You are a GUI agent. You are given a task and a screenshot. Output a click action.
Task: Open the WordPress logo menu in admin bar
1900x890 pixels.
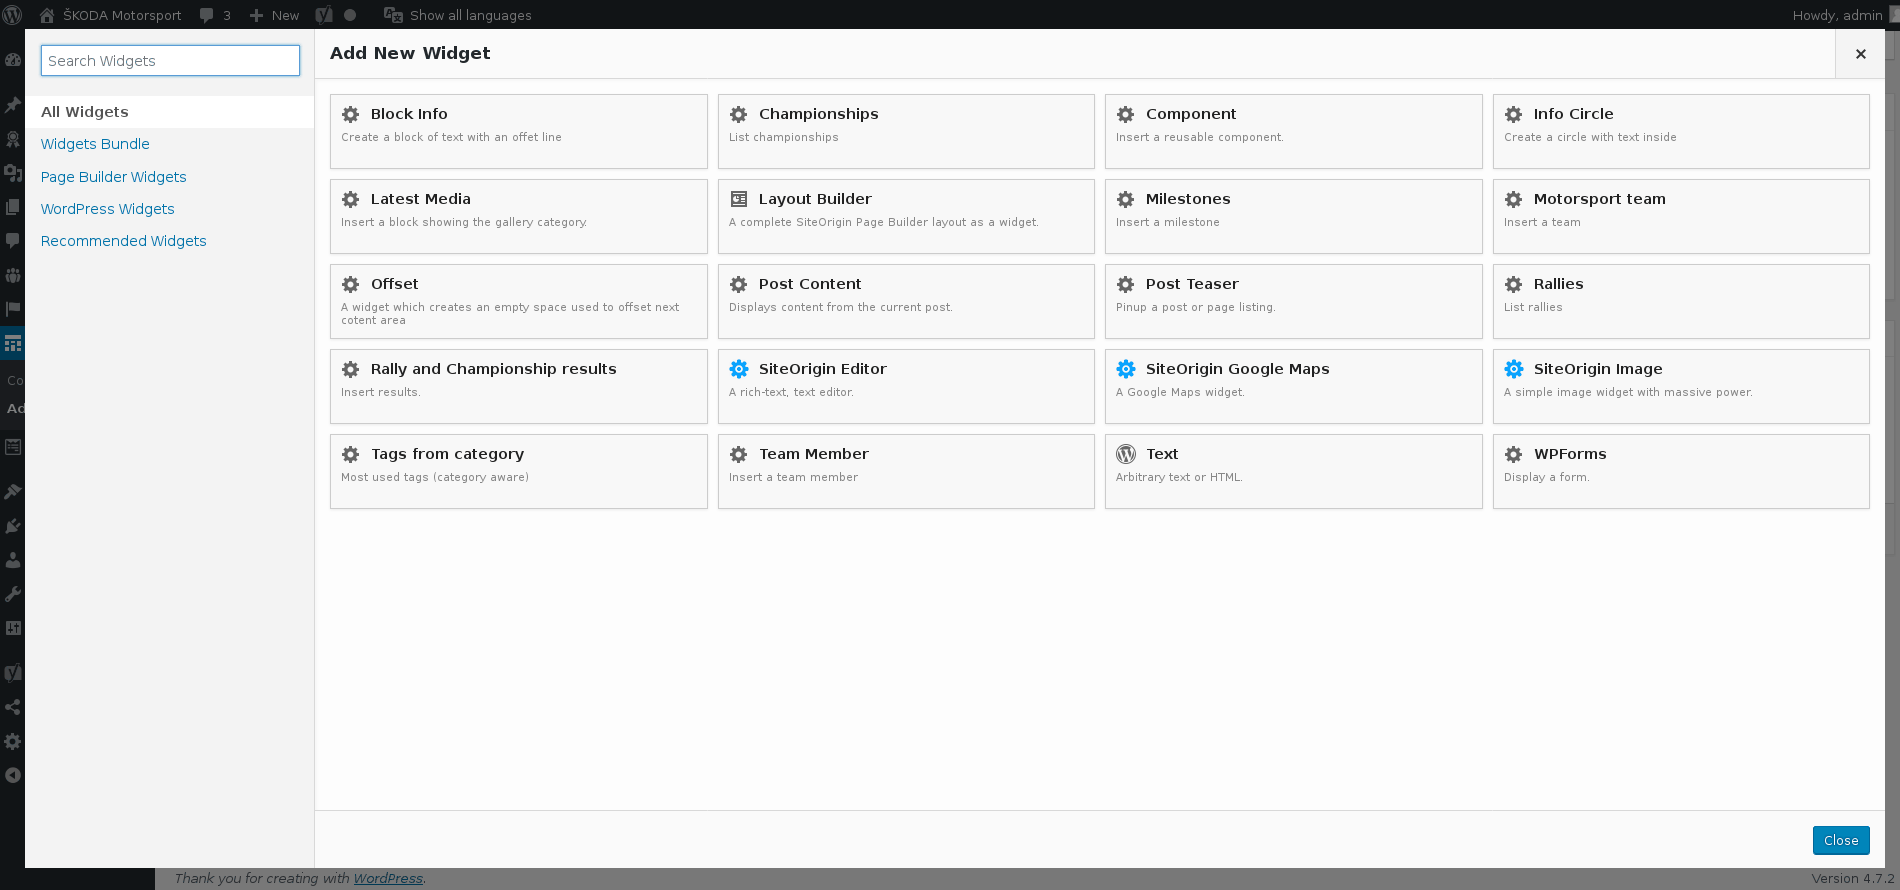(12, 15)
